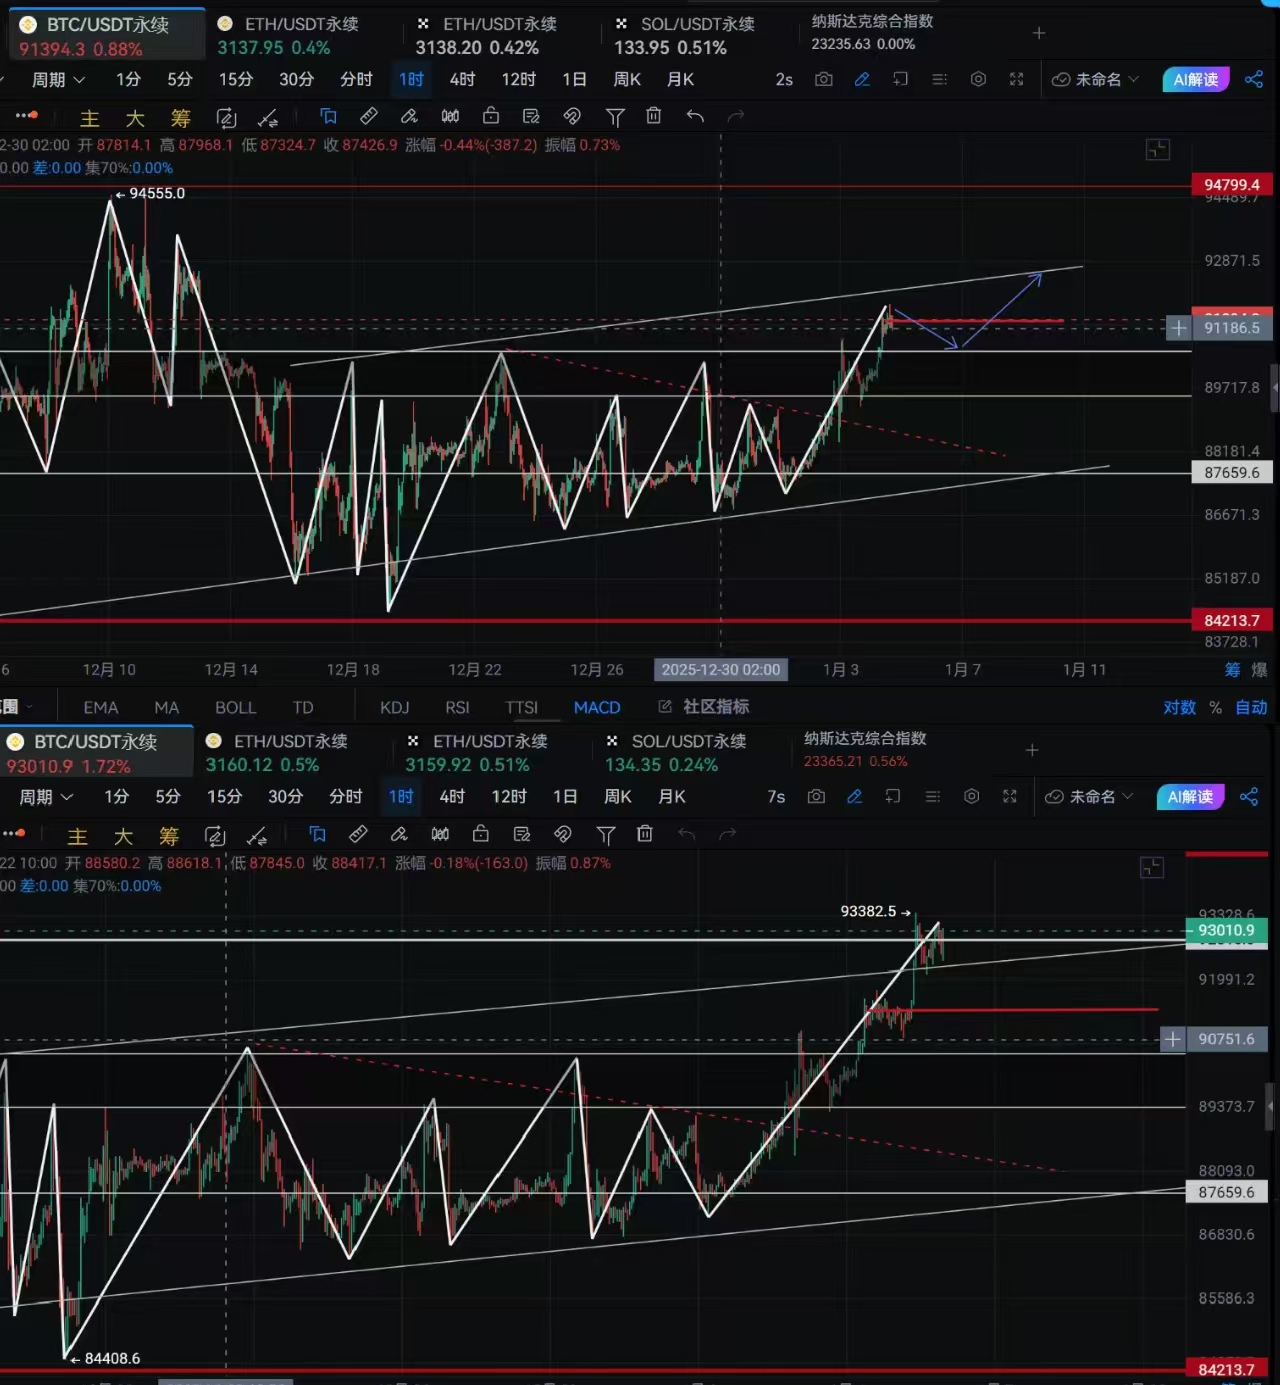The width and height of the screenshot is (1280, 1385).
Task: Open screenshot camera tool in upper chart
Action: click(823, 79)
